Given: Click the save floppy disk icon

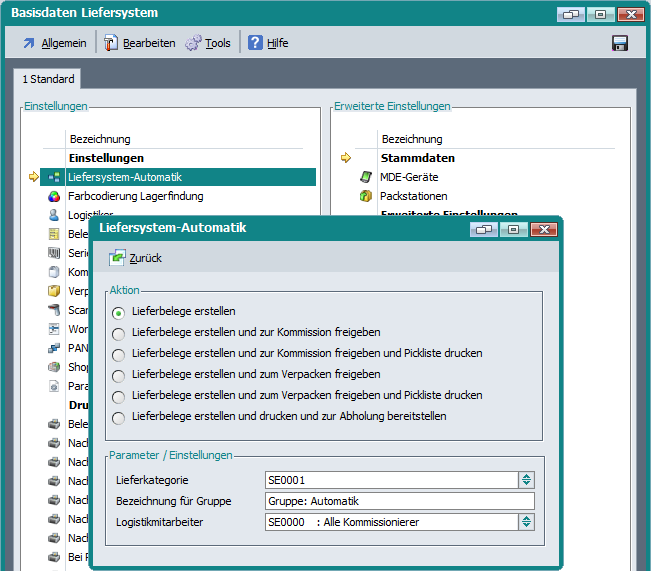Looking at the screenshot, I should point(619,43).
